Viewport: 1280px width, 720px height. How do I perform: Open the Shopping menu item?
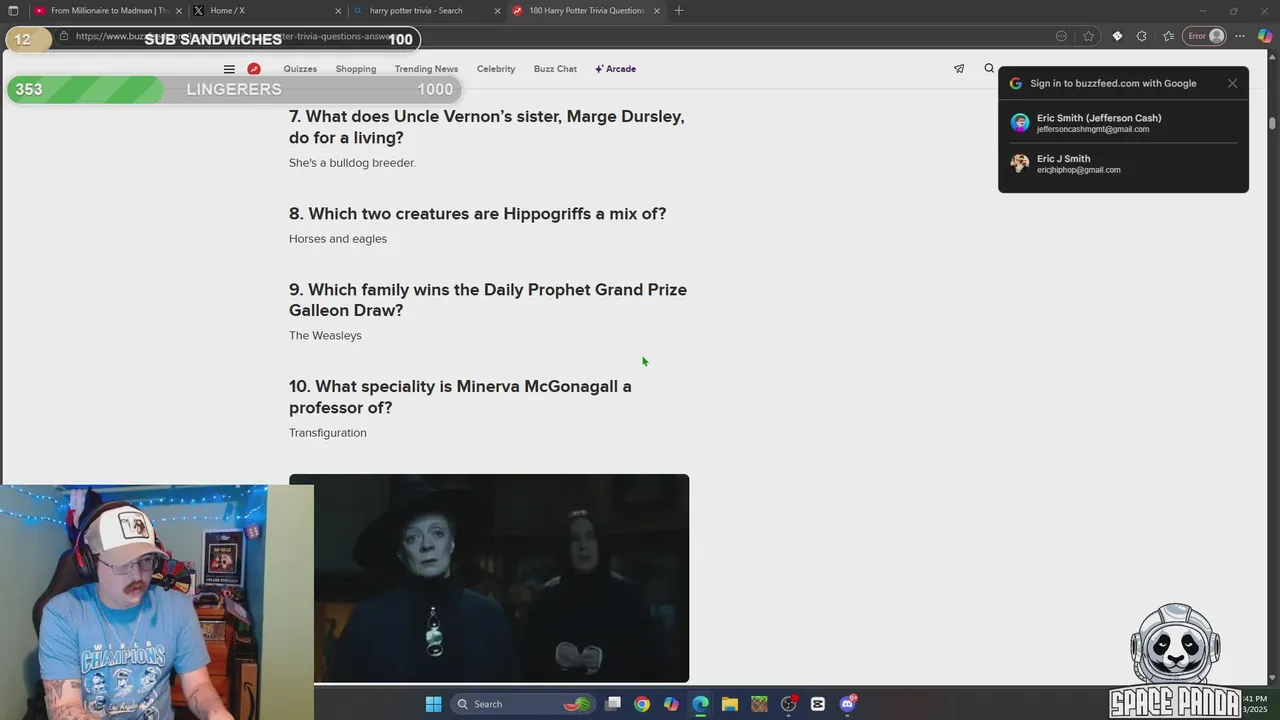(x=356, y=69)
